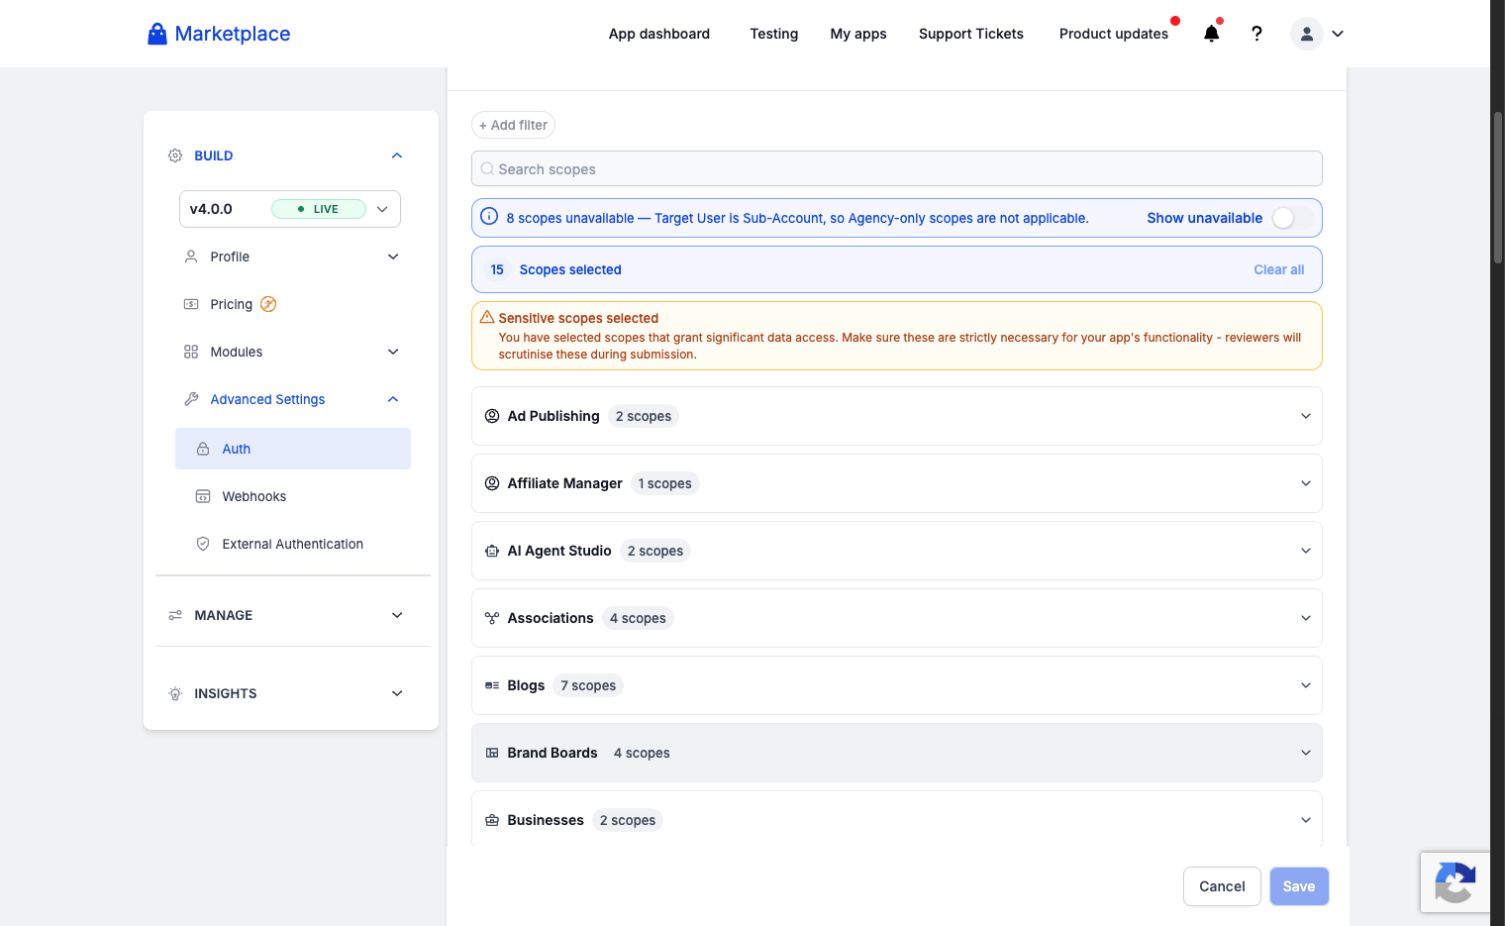1505x926 pixels.
Task: Click the Profile person icon in sidebar
Action: [191, 257]
